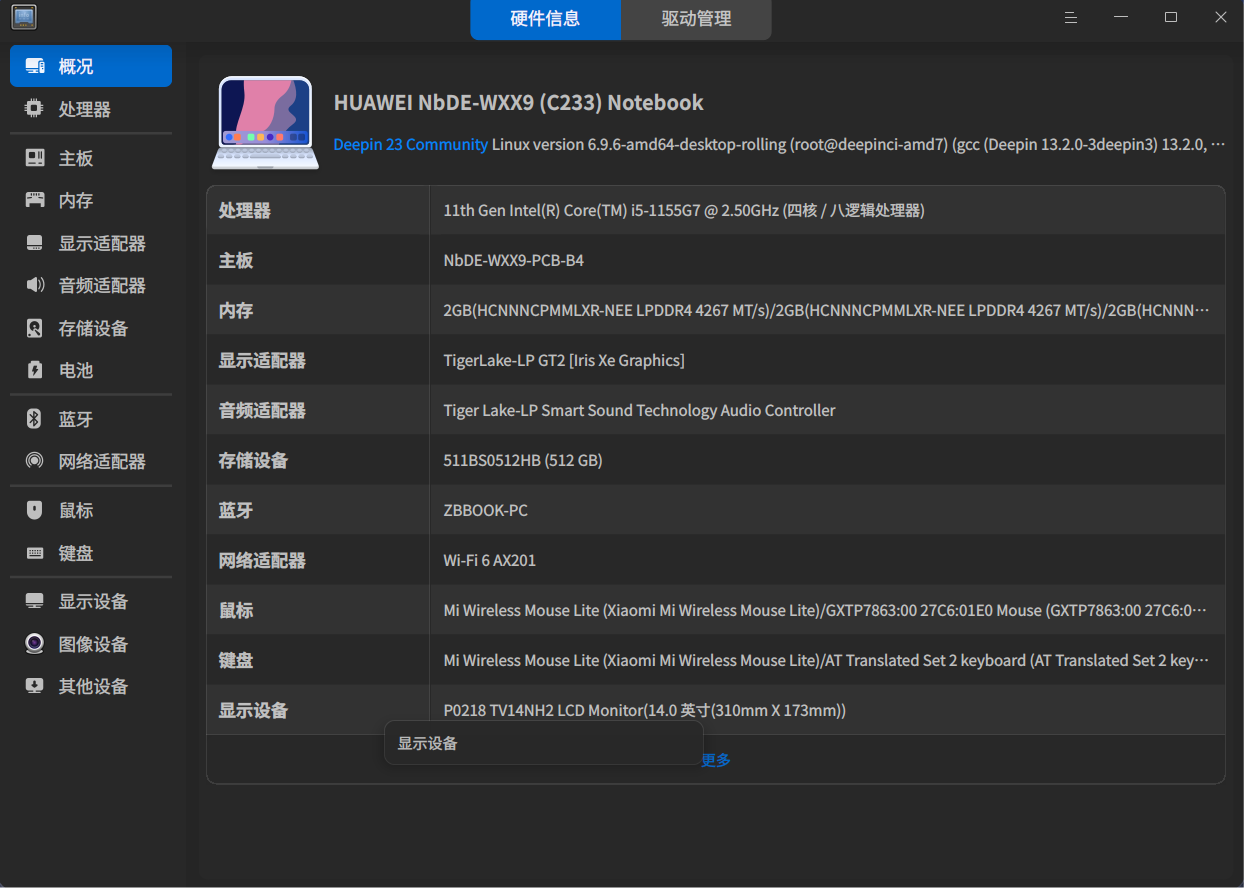Select the ZBBOOK-PC Bluetooth value
This screenshot has width=1244, height=888.
pyautogui.click(x=486, y=510)
